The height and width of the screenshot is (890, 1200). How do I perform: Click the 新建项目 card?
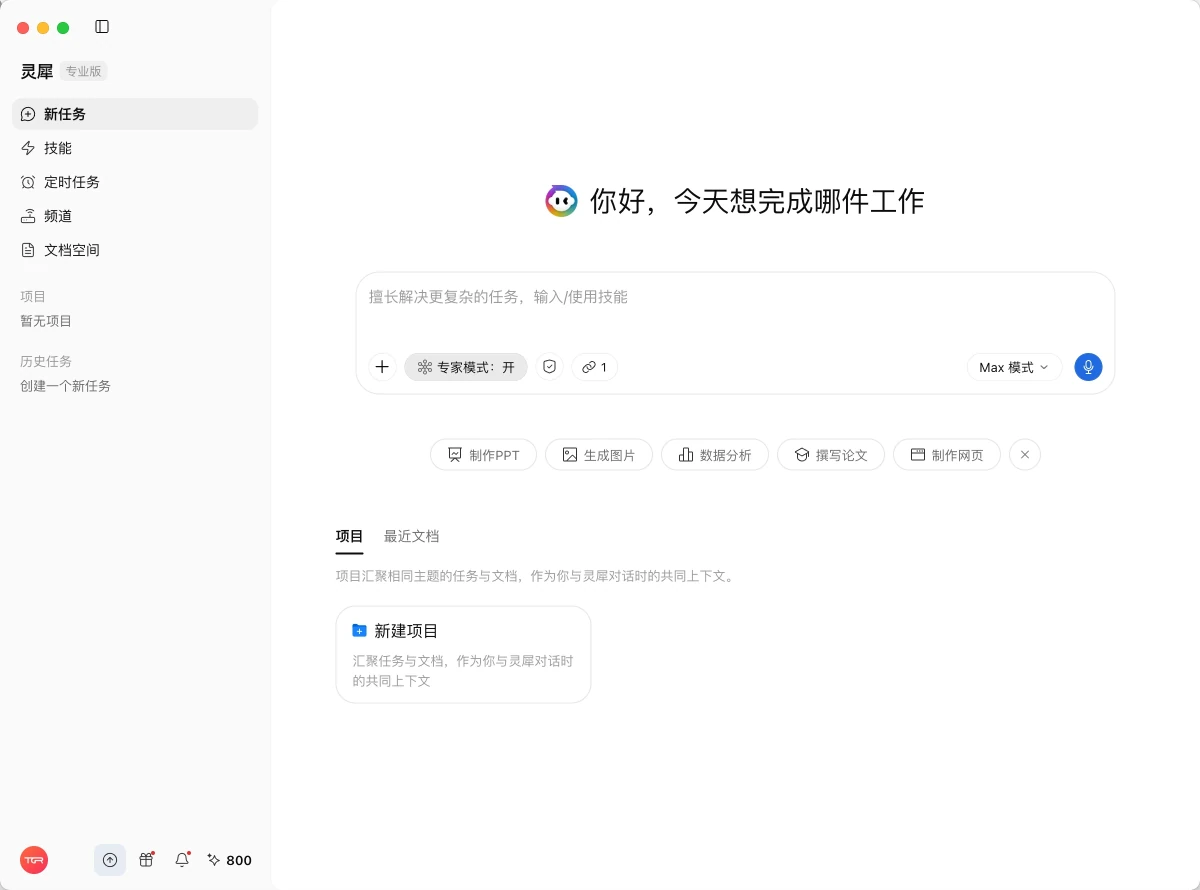(x=463, y=654)
